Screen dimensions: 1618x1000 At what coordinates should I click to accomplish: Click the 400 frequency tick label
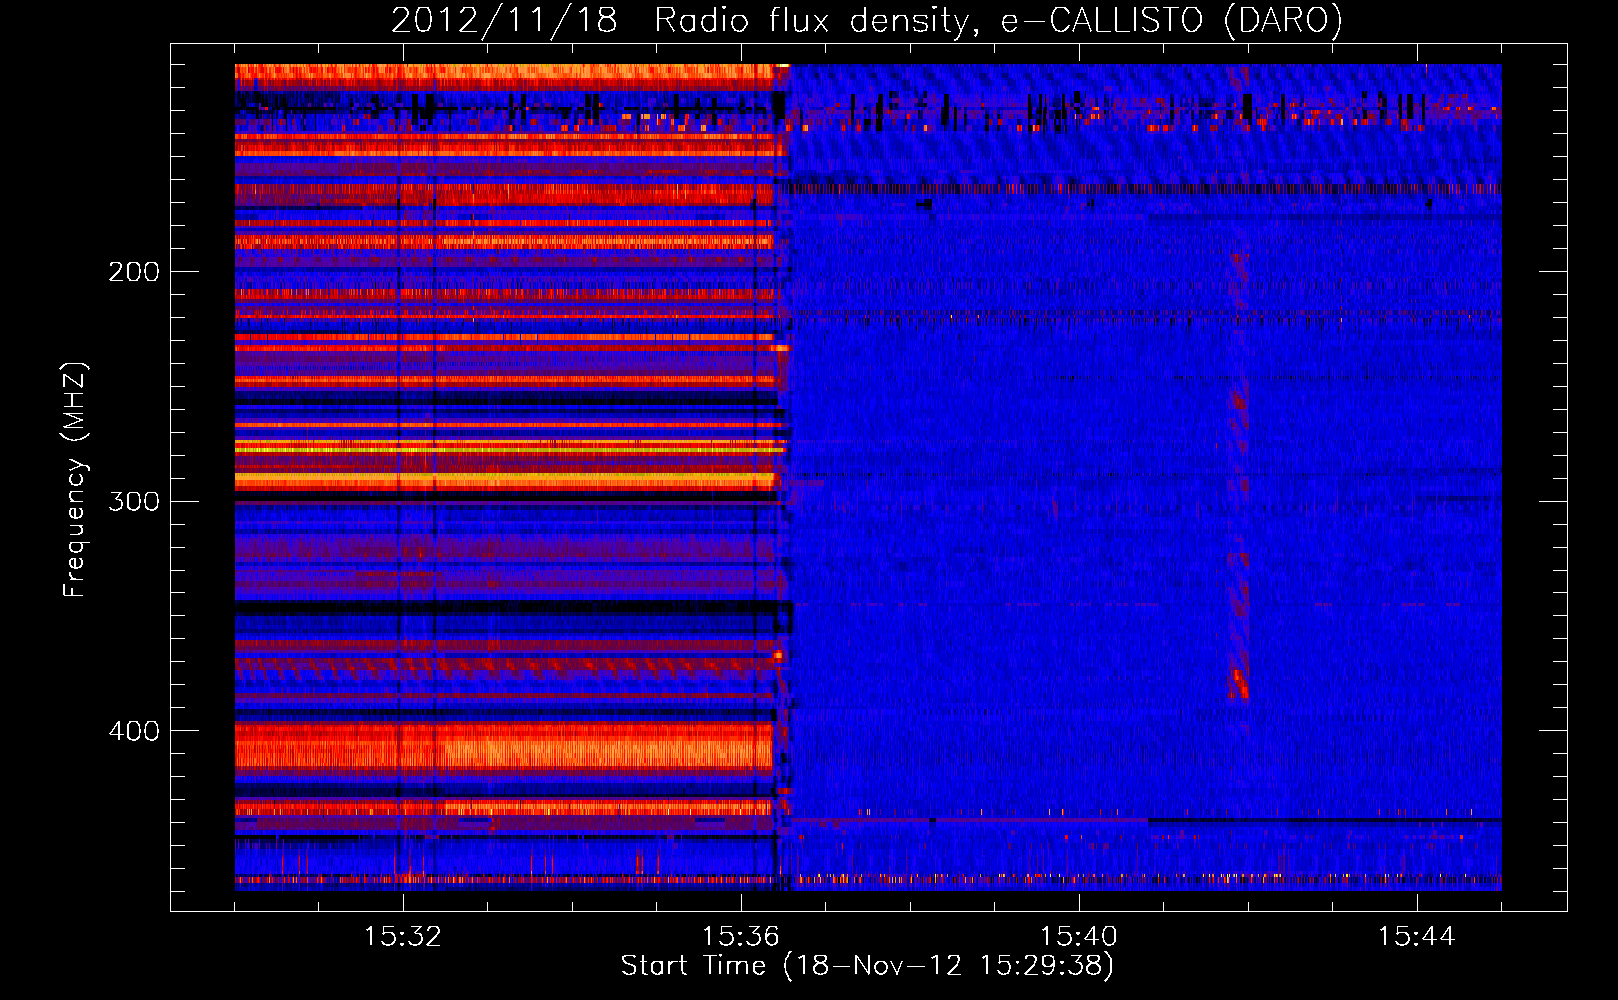click(x=134, y=731)
